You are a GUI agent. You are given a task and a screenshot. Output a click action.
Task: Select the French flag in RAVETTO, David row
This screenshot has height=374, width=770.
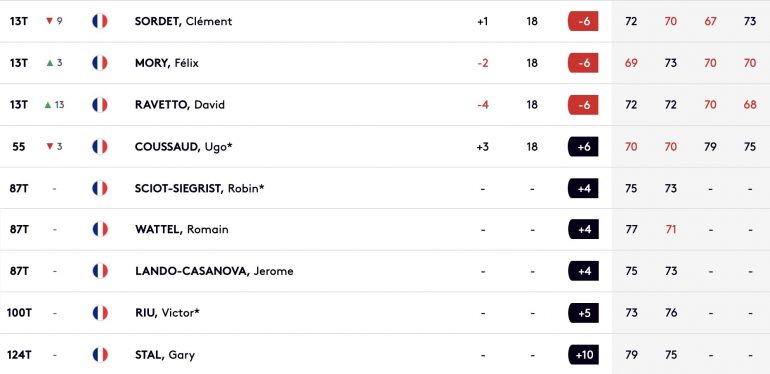(x=100, y=105)
